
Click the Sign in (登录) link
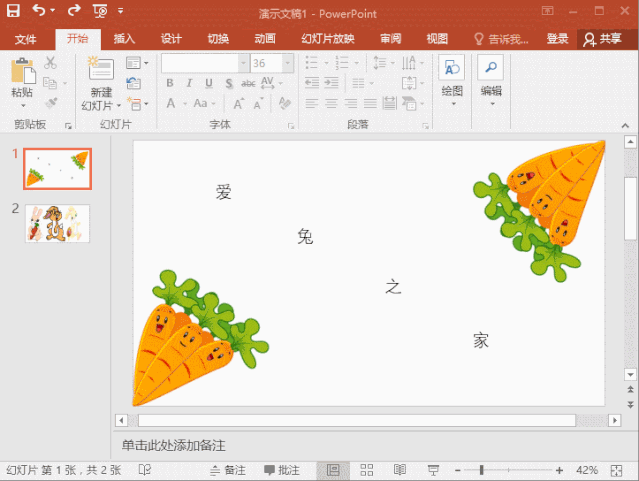point(557,39)
